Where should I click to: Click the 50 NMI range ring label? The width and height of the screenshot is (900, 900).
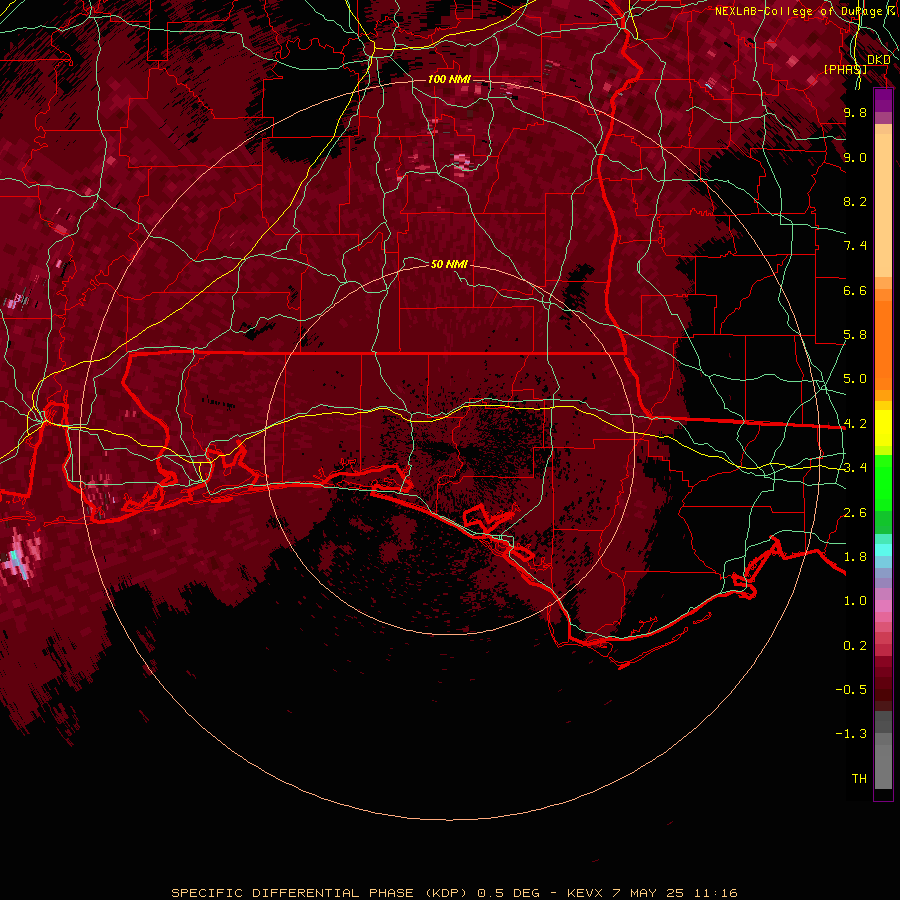point(449,264)
